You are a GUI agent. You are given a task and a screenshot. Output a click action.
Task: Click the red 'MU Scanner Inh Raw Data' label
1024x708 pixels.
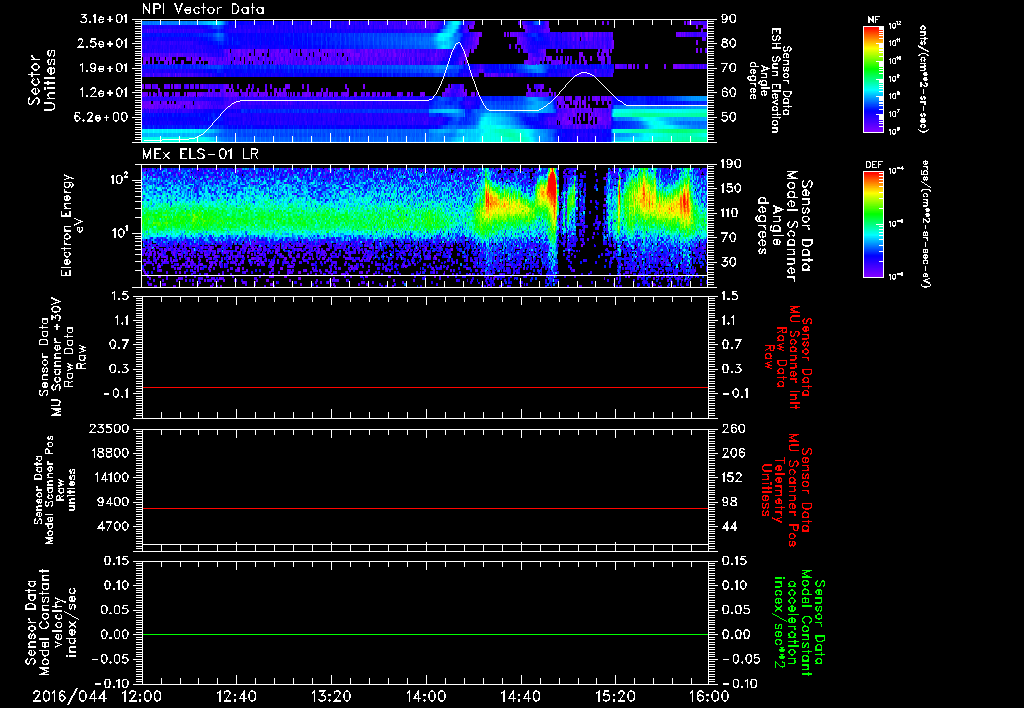point(786,357)
